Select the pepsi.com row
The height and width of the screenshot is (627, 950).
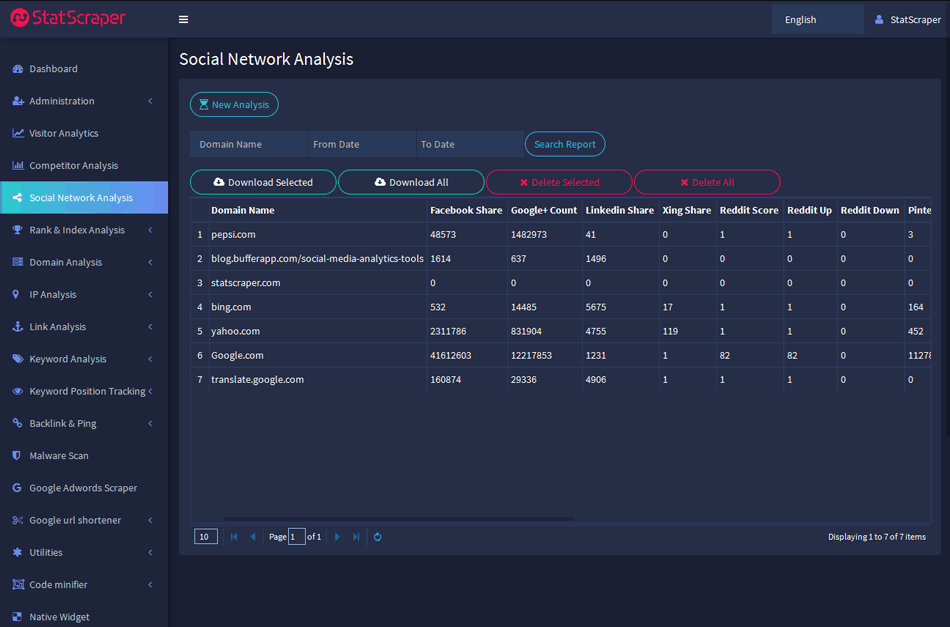(560, 234)
